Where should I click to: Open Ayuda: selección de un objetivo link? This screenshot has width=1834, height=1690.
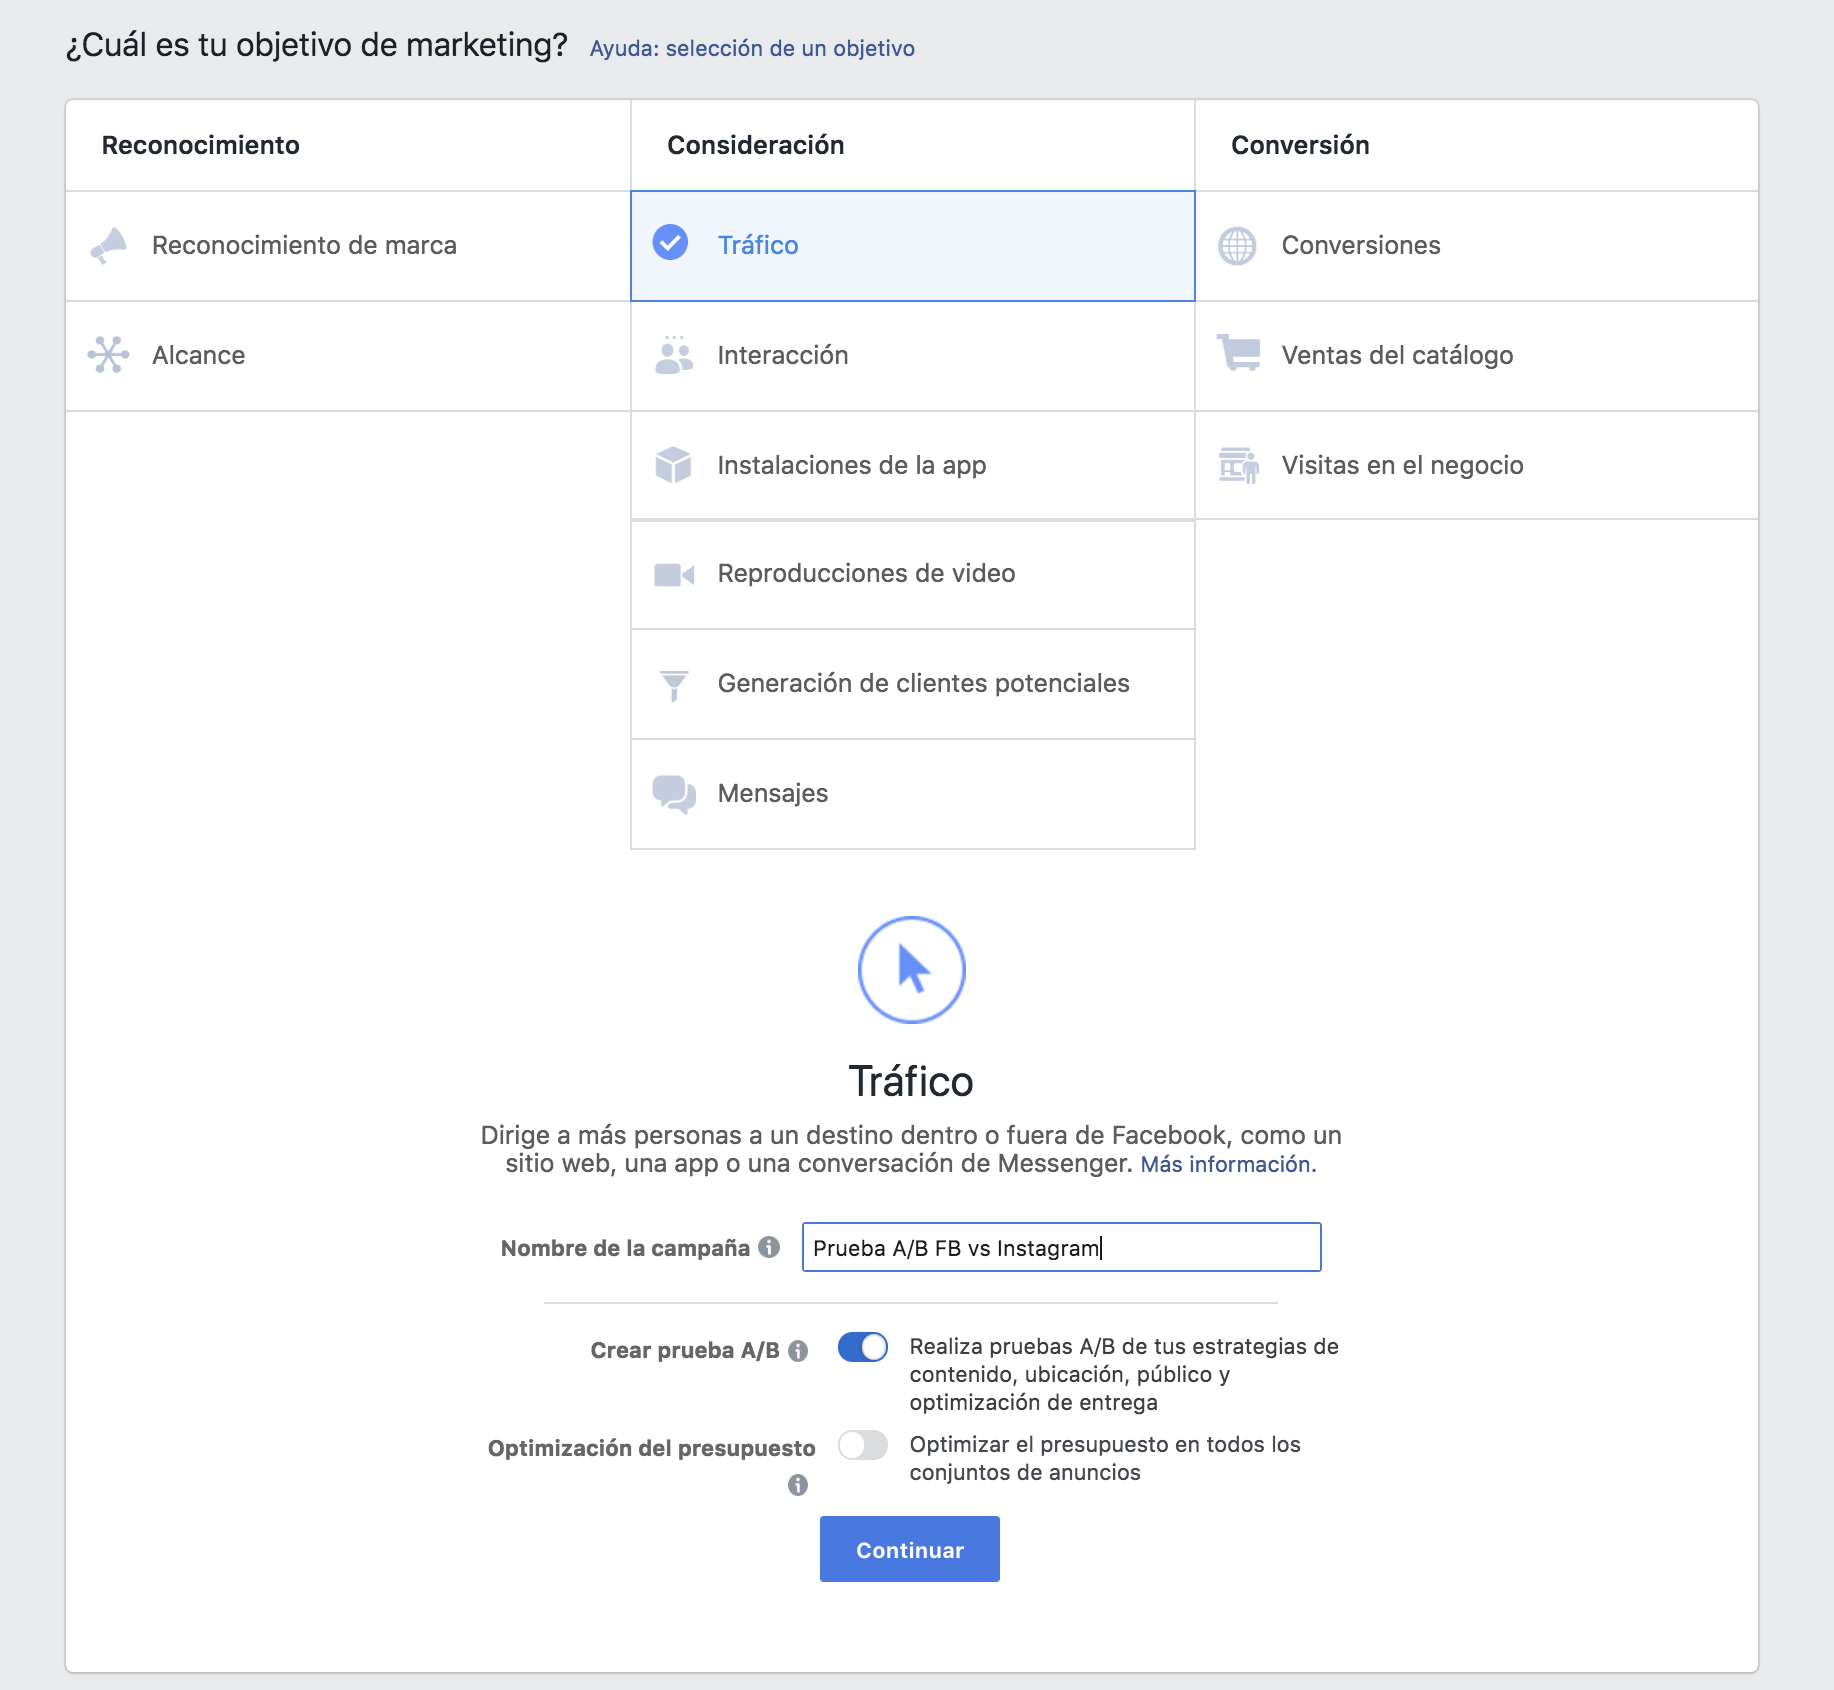pyautogui.click(x=752, y=48)
